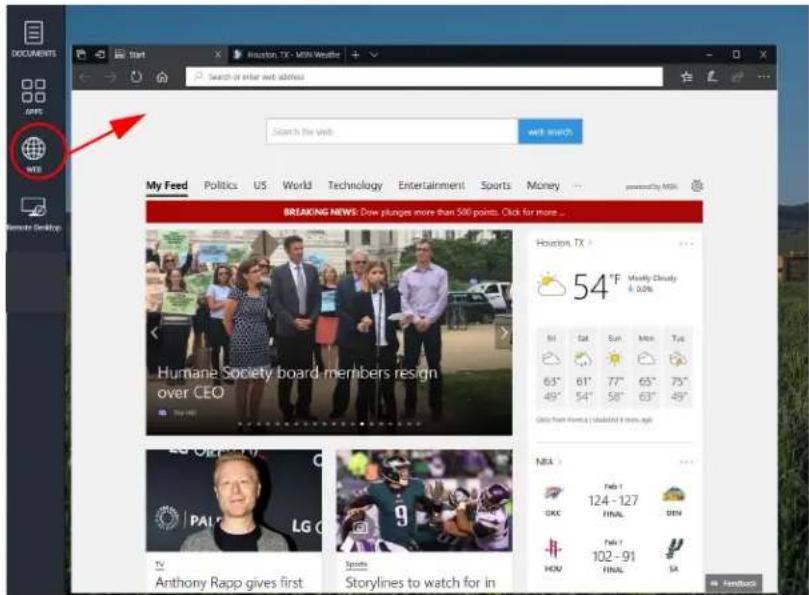The image size is (809, 595).
Task: Click the current 54°F temperature
Action: (x=596, y=286)
